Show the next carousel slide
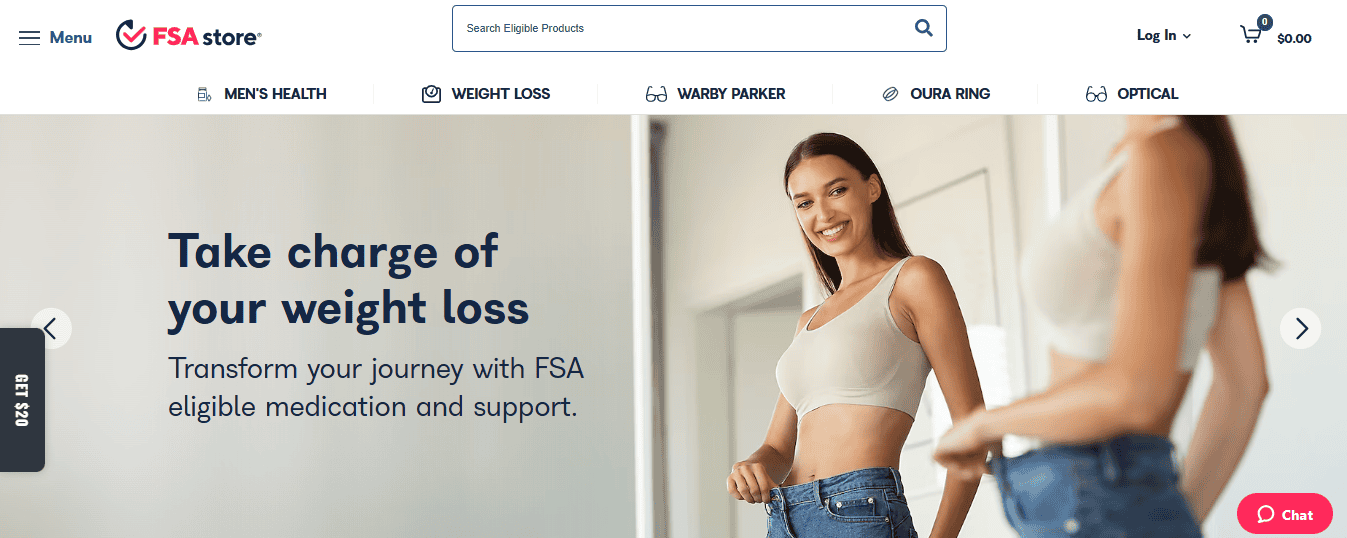Viewport: 1347px width, 538px height. point(1301,328)
